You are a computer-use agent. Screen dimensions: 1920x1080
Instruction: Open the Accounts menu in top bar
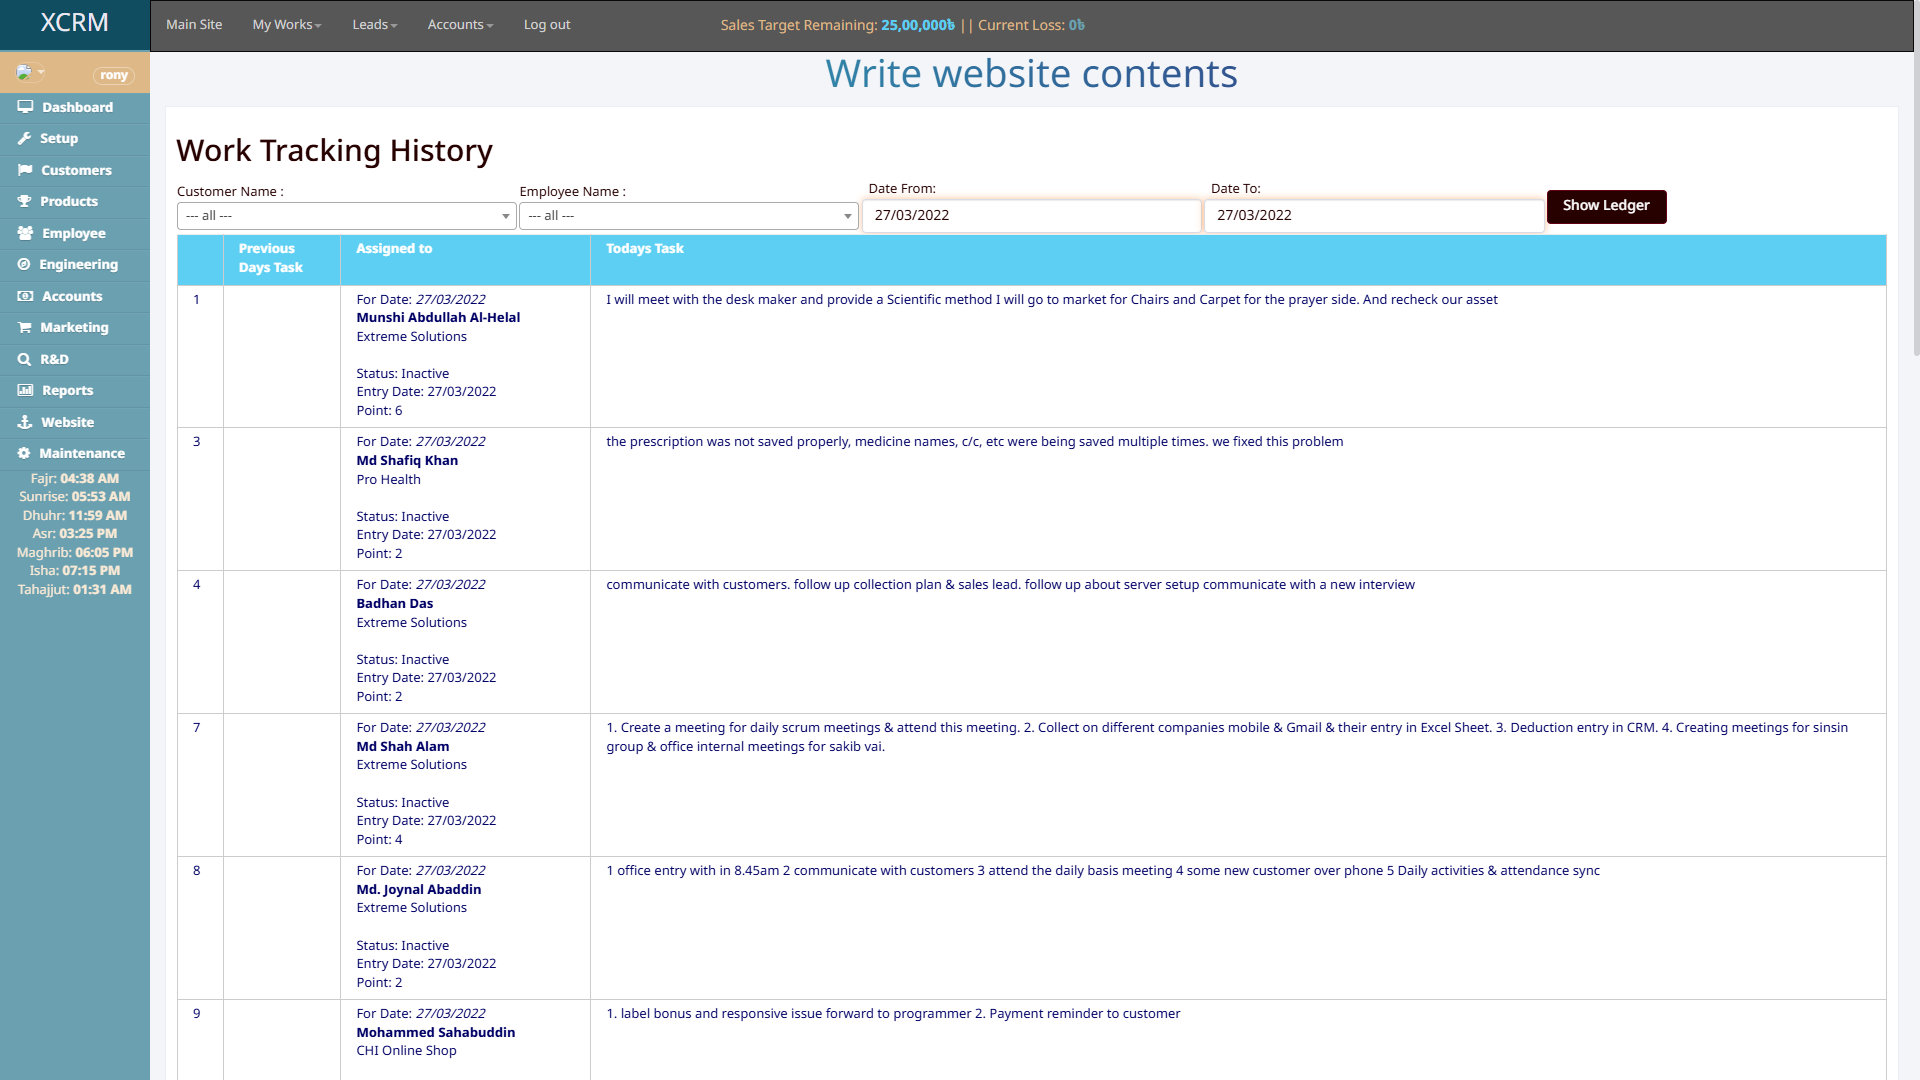459,25
